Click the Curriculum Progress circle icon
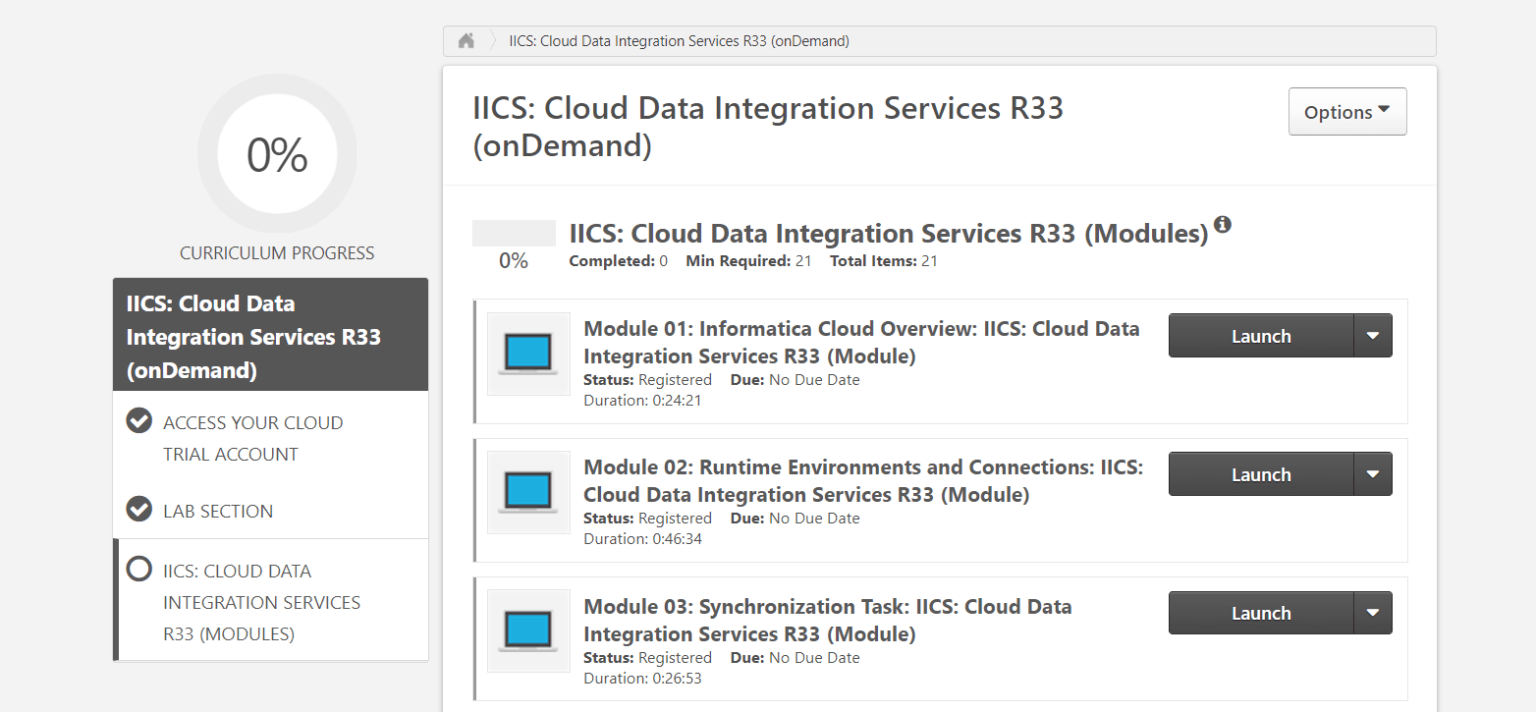The height and width of the screenshot is (712, 1536). point(277,152)
